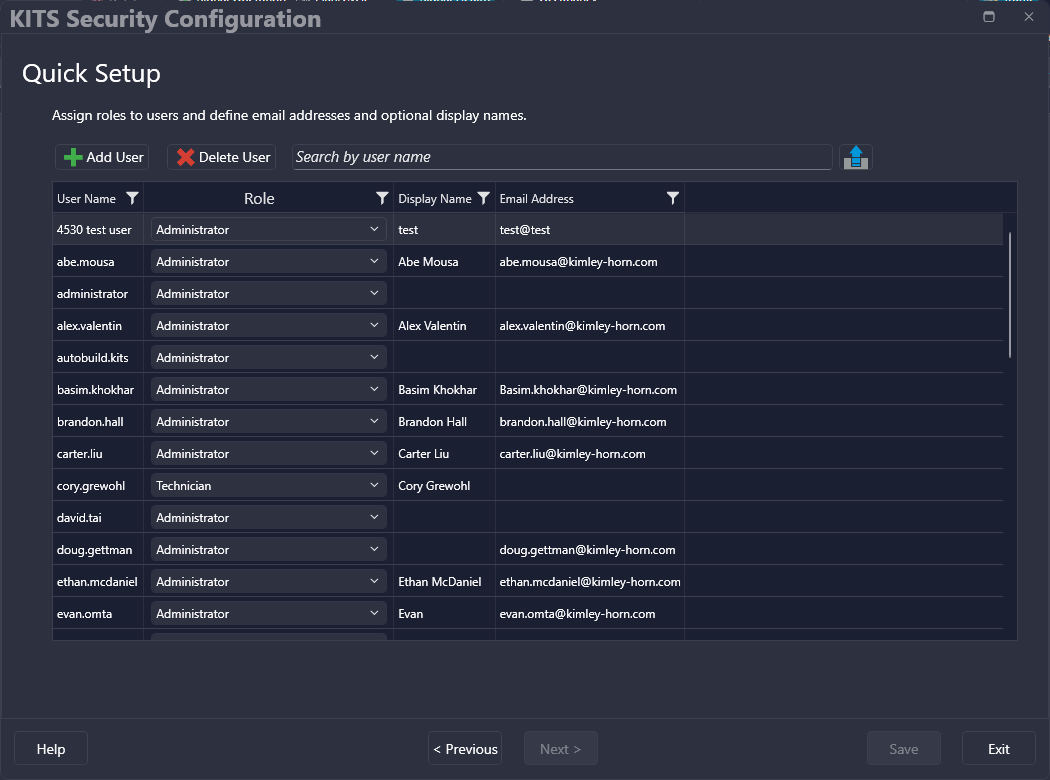Viewport: 1050px width, 780px height.
Task: Click the Search by user name field
Action: click(x=562, y=157)
